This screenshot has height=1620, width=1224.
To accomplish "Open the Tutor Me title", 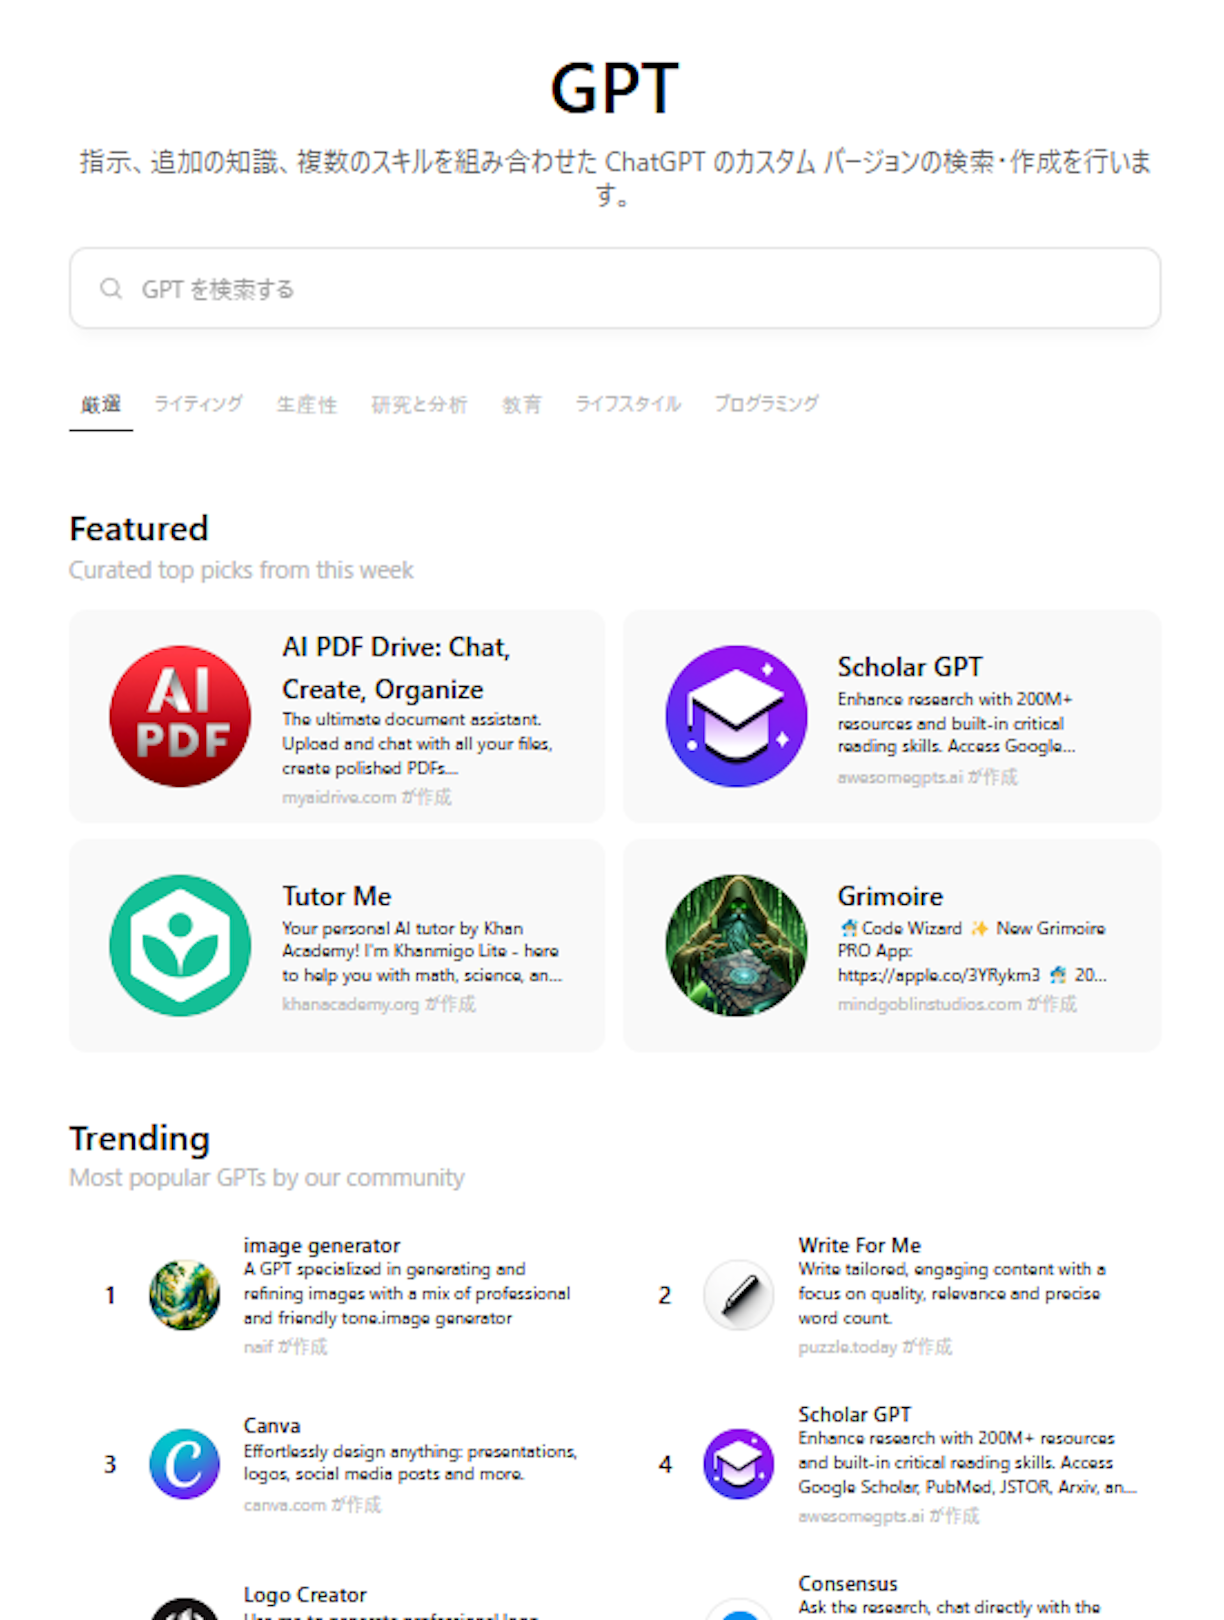I will click(336, 896).
